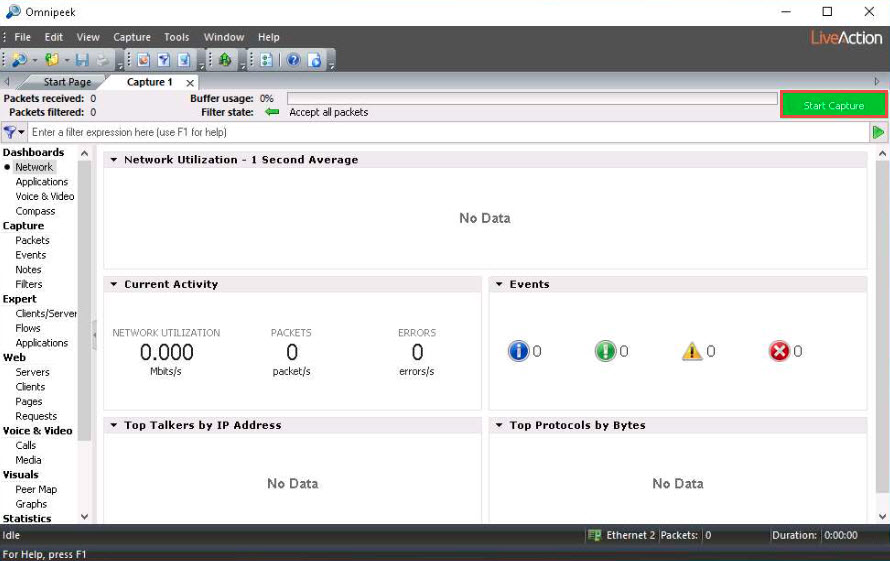Open Flows under Expert
890x561 pixels.
coord(28,328)
